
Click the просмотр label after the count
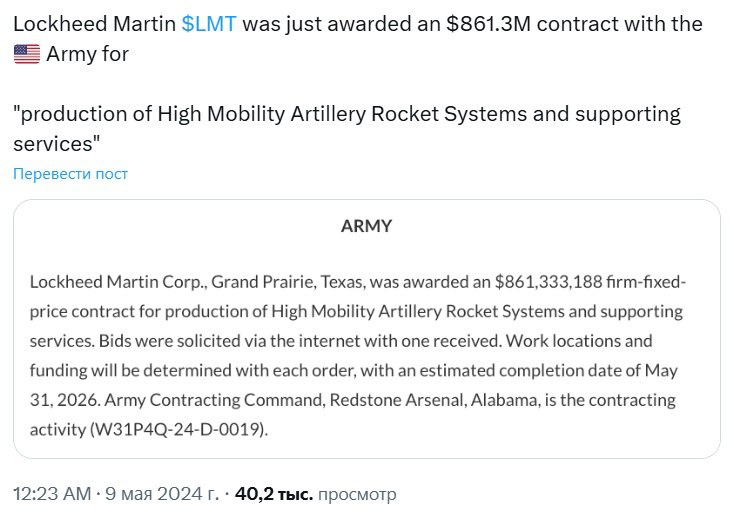pyautogui.click(x=357, y=494)
